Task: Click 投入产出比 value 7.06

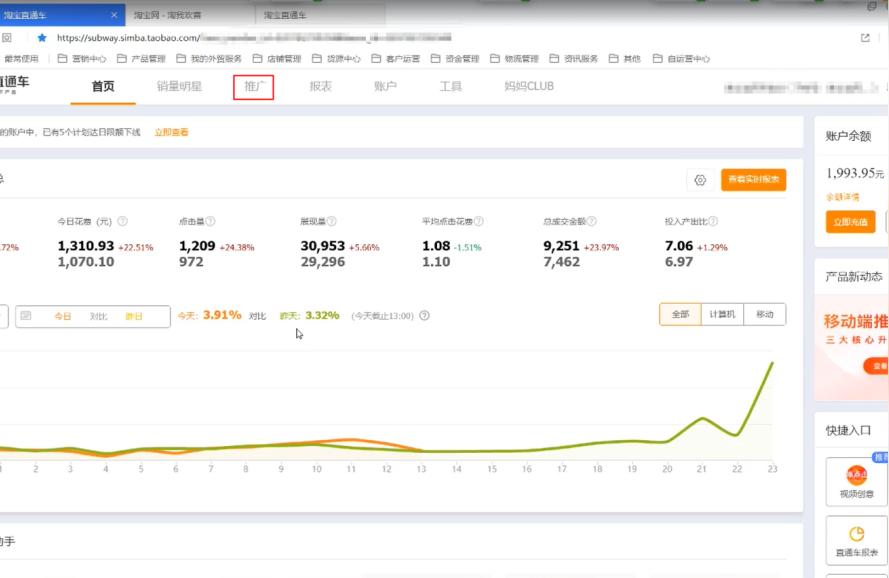Action: [679, 246]
